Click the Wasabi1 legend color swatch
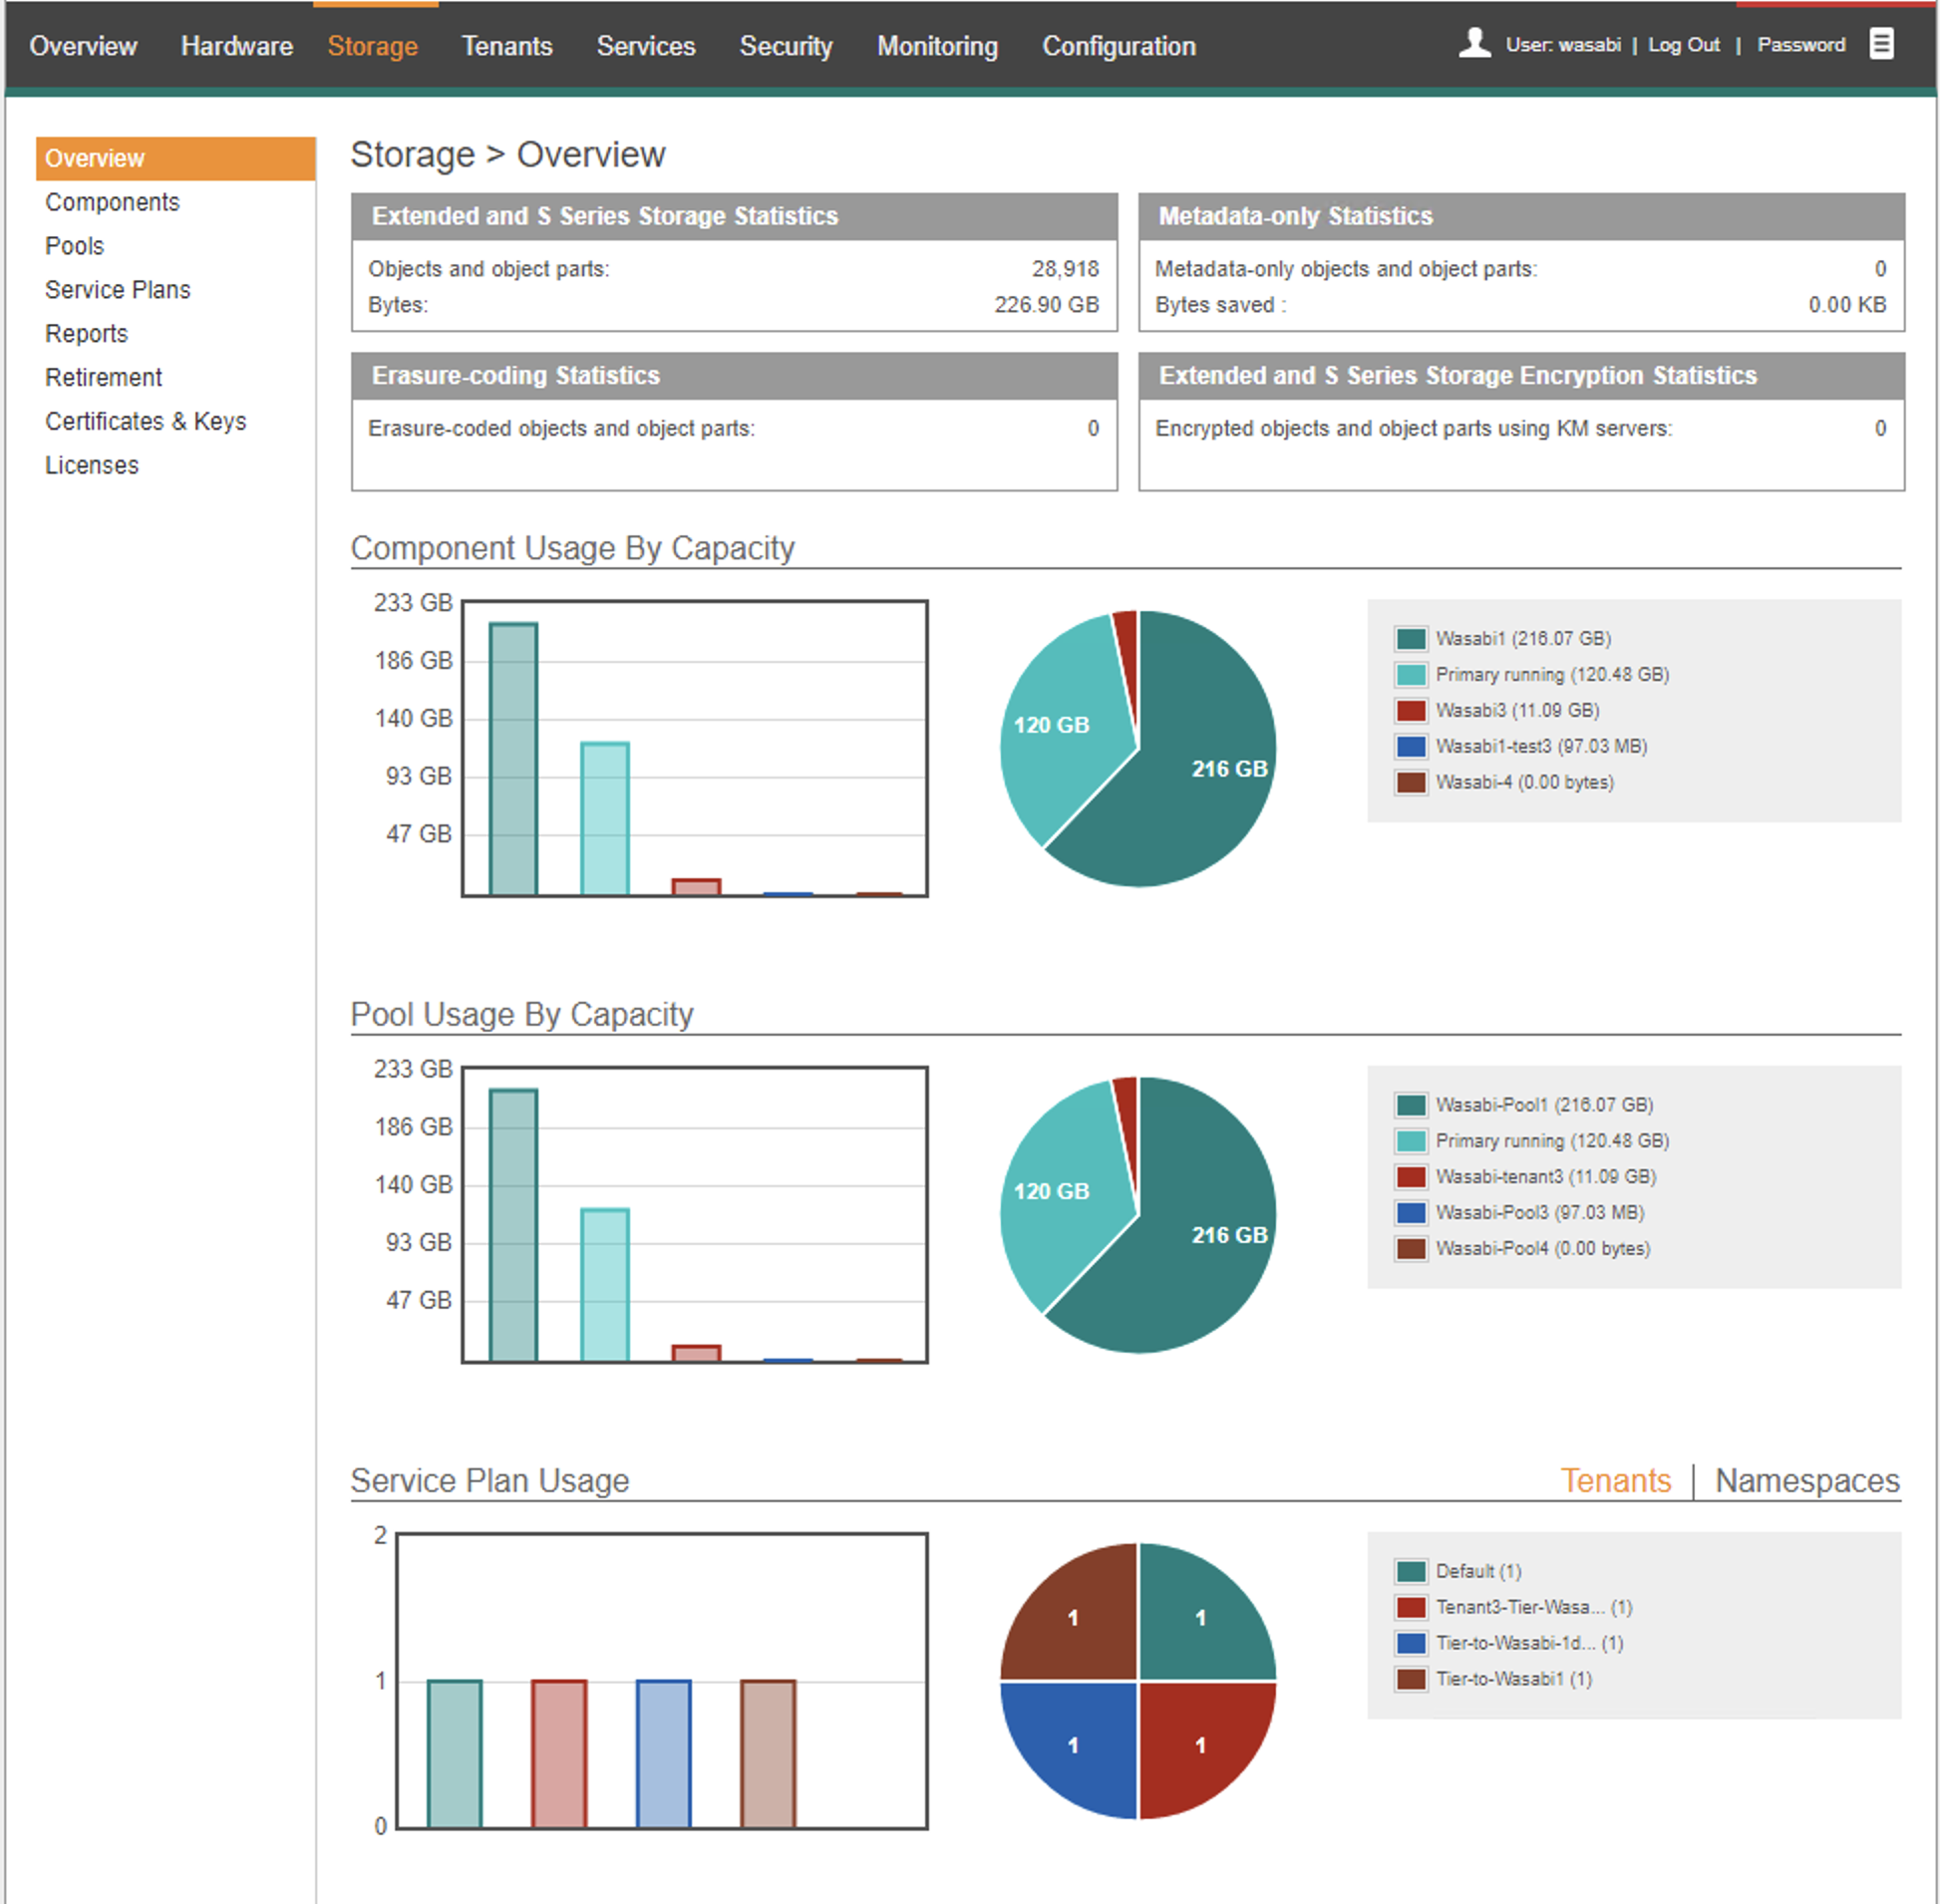The image size is (1940, 1904). [1411, 639]
